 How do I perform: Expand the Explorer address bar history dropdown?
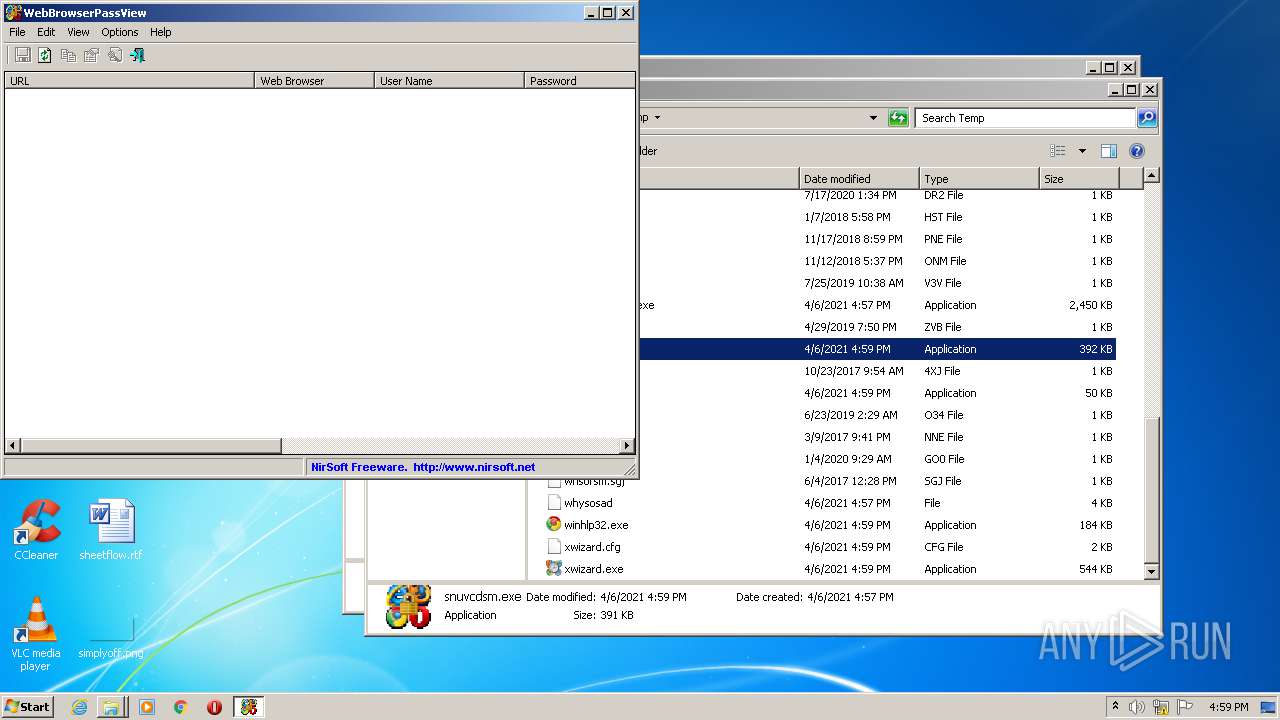[874, 118]
